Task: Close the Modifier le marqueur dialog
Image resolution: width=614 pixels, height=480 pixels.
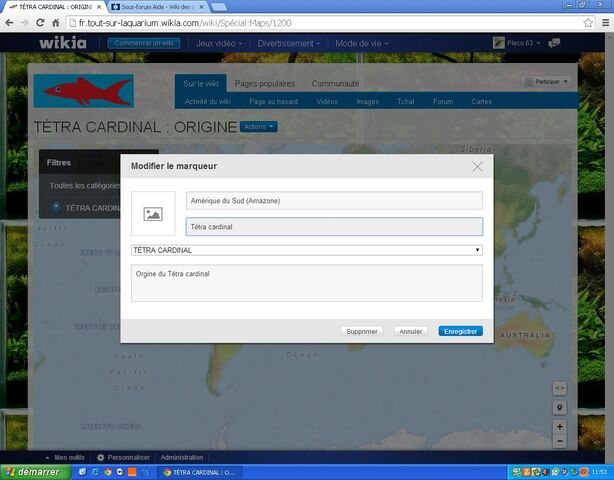Action: coord(477,167)
